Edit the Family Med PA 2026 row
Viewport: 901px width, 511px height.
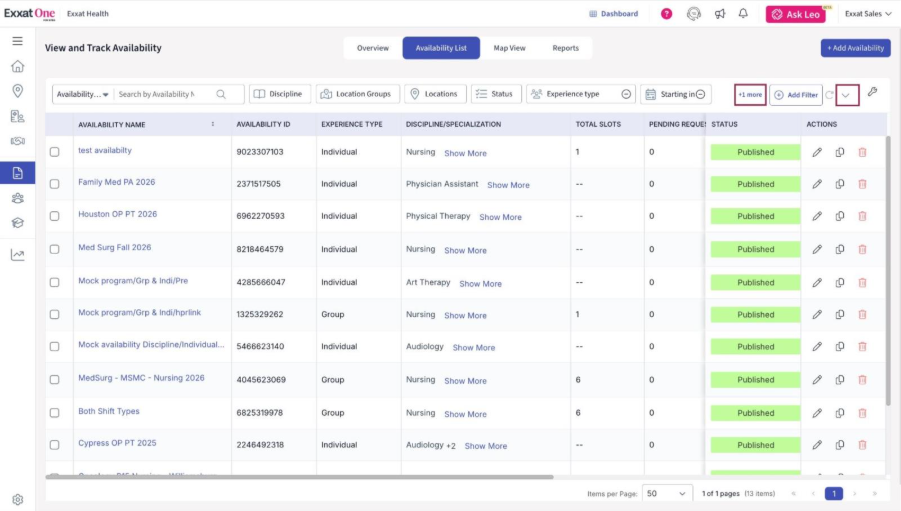pyautogui.click(x=817, y=184)
